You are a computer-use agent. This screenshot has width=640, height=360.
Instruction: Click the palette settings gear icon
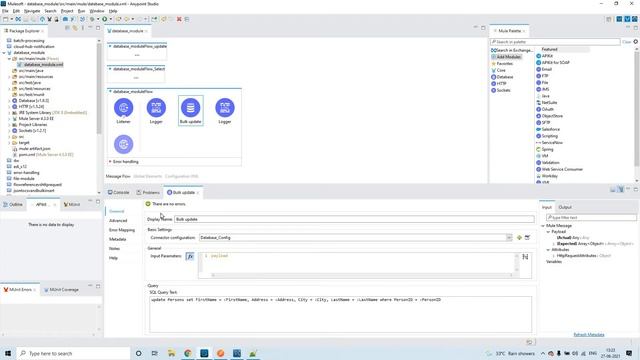coord(636,42)
